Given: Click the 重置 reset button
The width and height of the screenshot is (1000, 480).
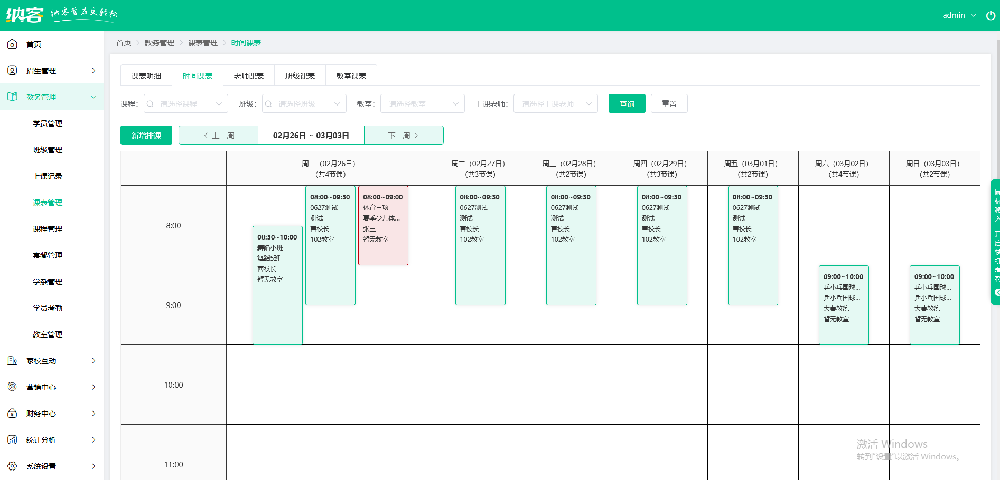Looking at the screenshot, I should (x=669, y=103).
